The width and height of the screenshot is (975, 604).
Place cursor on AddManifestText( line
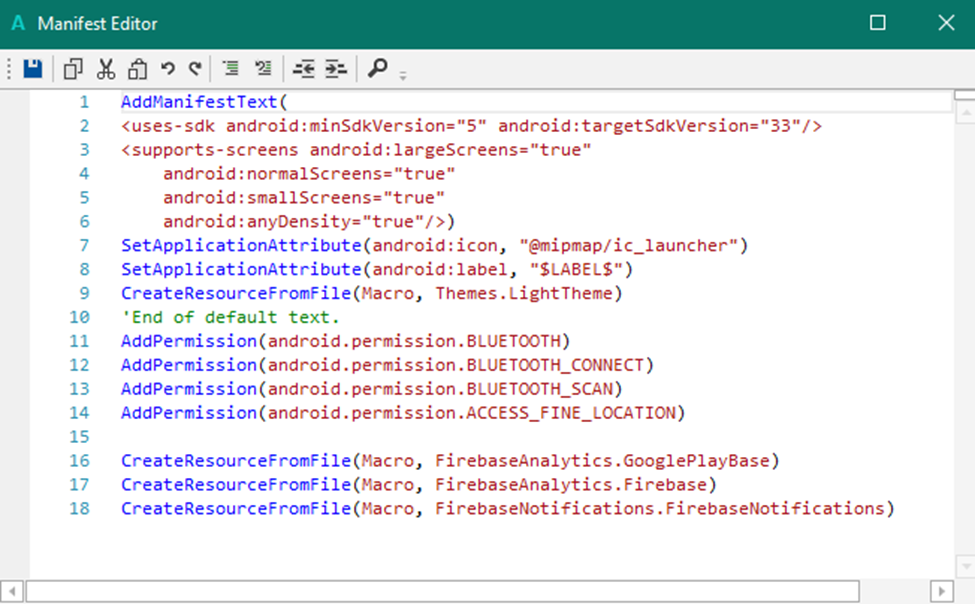coord(204,101)
